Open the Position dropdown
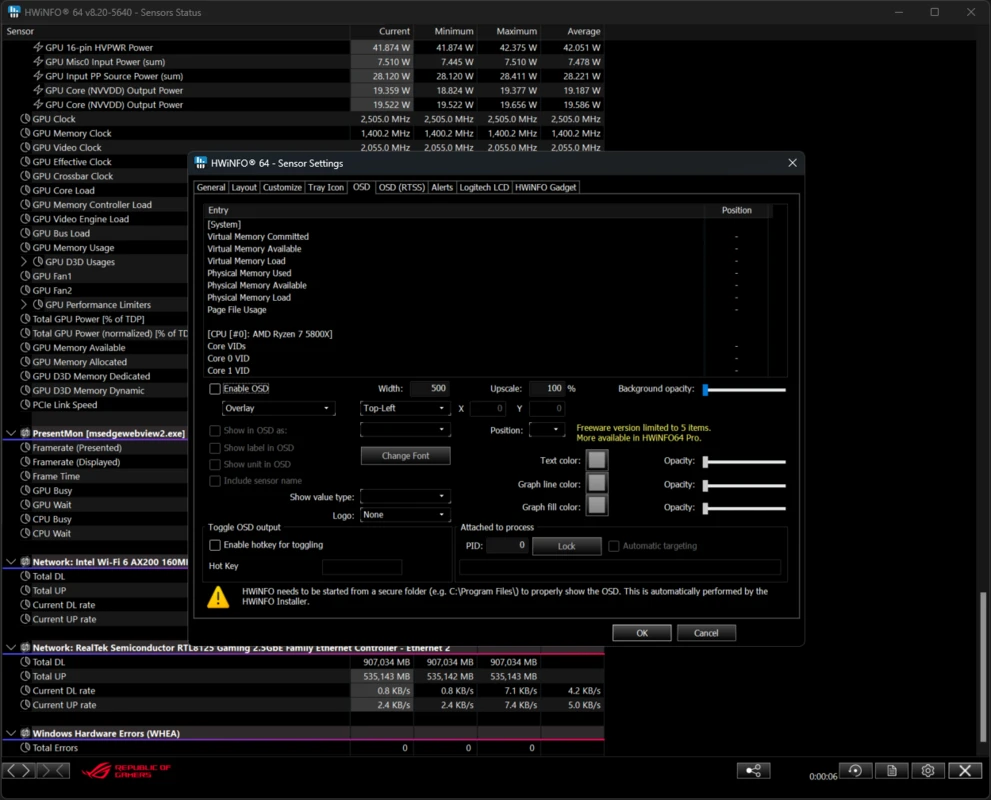 tap(547, 430)
